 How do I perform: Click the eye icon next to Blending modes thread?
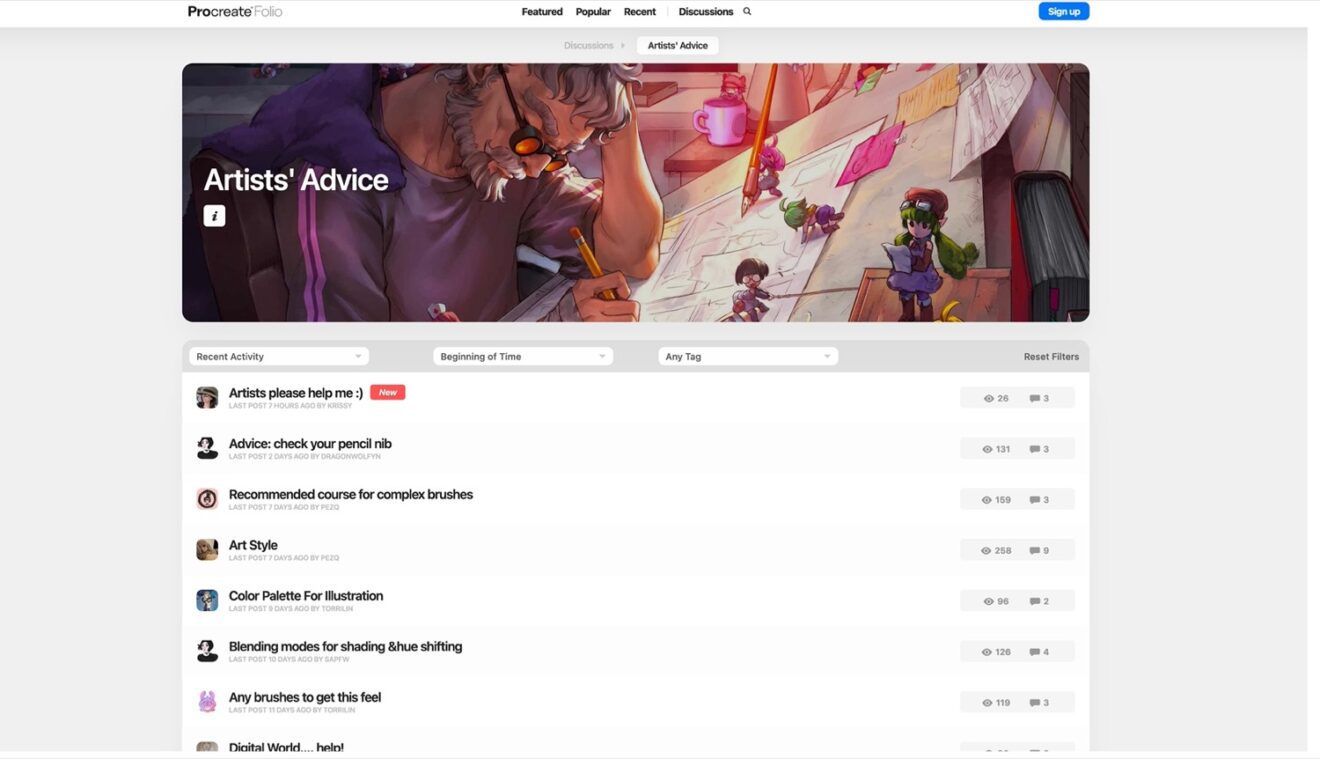coord(987,651)
